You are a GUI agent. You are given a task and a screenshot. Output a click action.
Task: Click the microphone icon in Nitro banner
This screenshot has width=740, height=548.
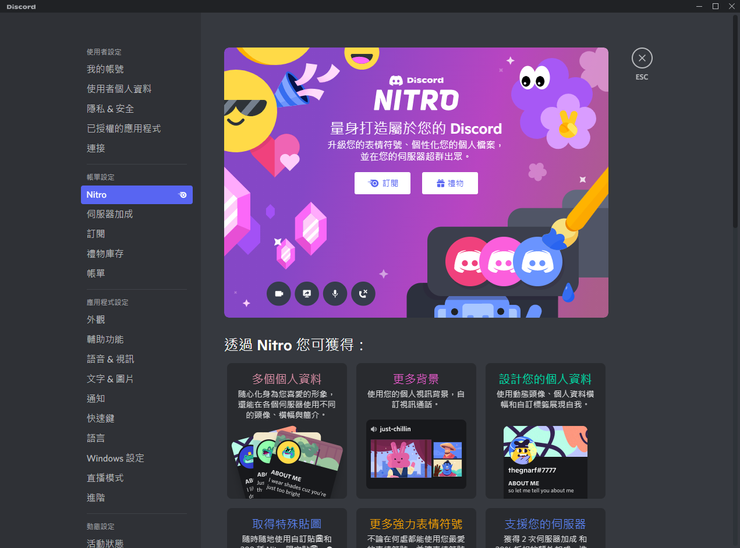coord(335,293)
